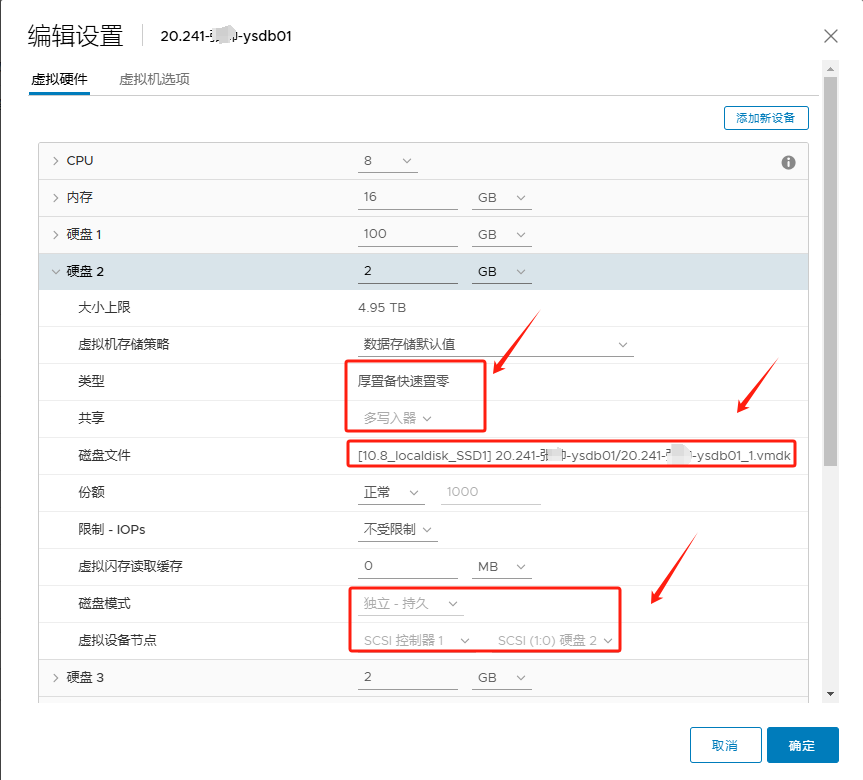Click the 磁盘模式 label

point(105,604)
